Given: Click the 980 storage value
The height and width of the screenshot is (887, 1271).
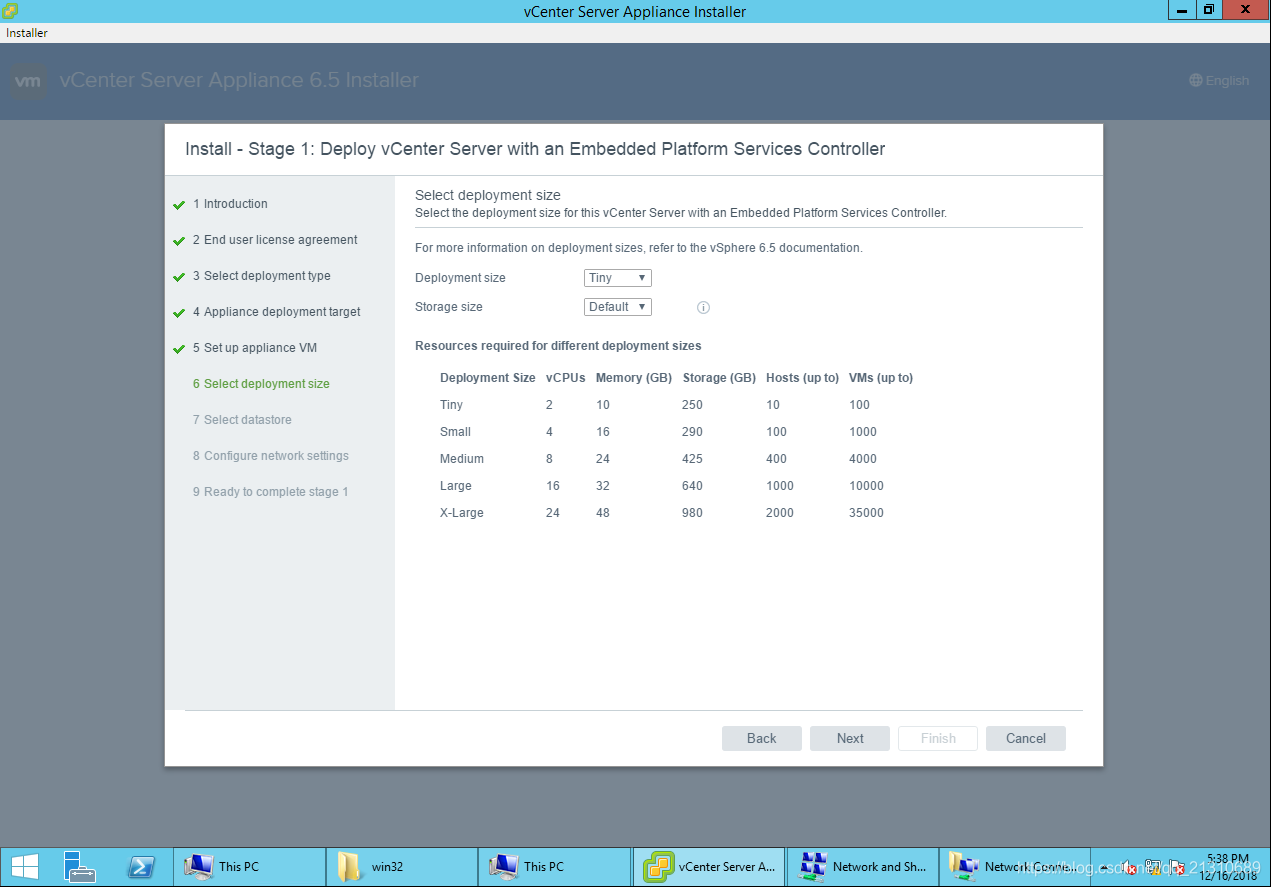Looking at the screenshot, I should coord(693,513).
